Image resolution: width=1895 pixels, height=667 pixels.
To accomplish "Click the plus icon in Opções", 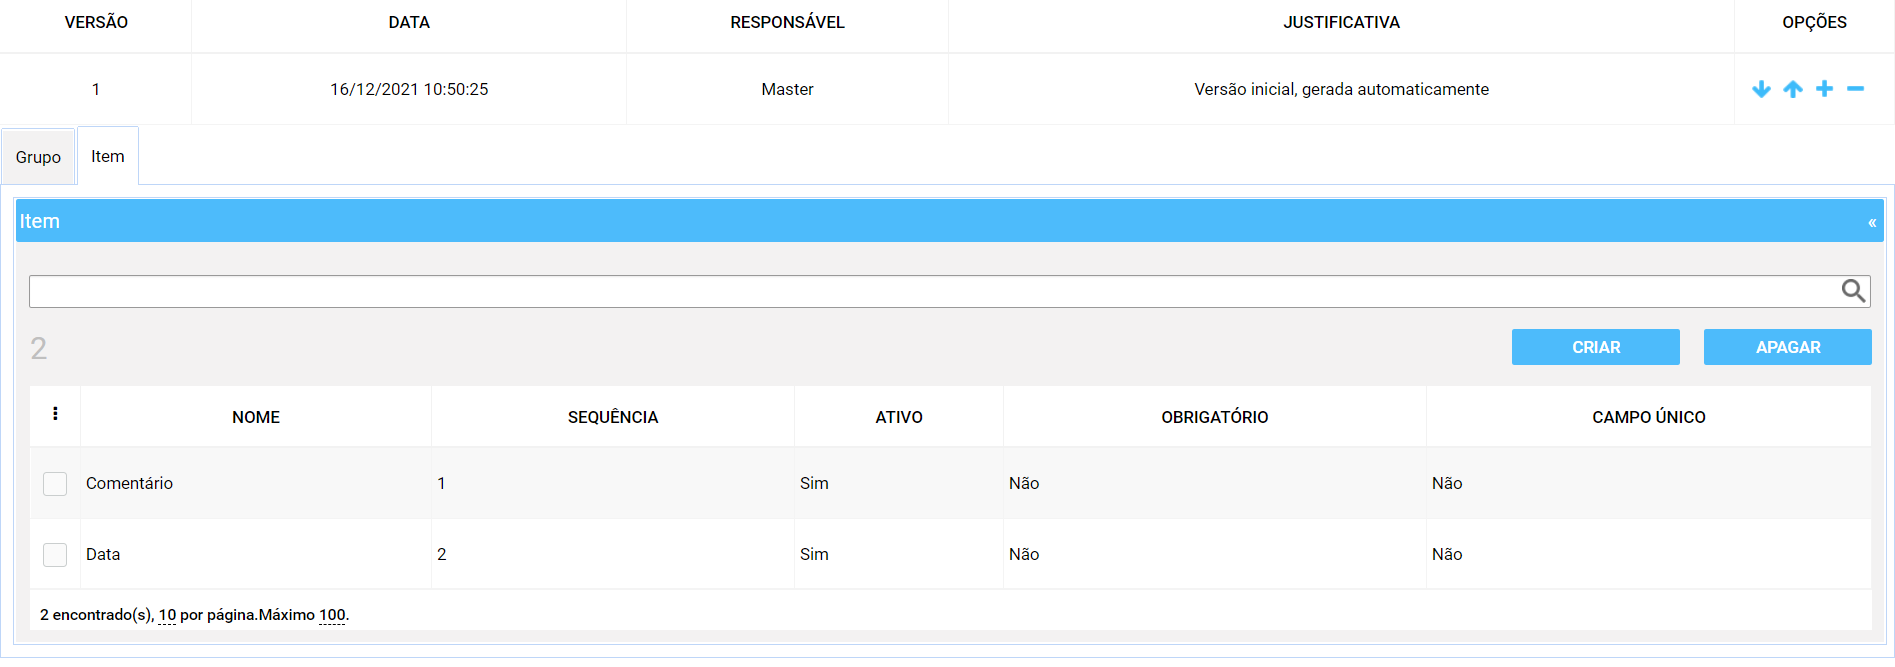I will (1824, 89).
